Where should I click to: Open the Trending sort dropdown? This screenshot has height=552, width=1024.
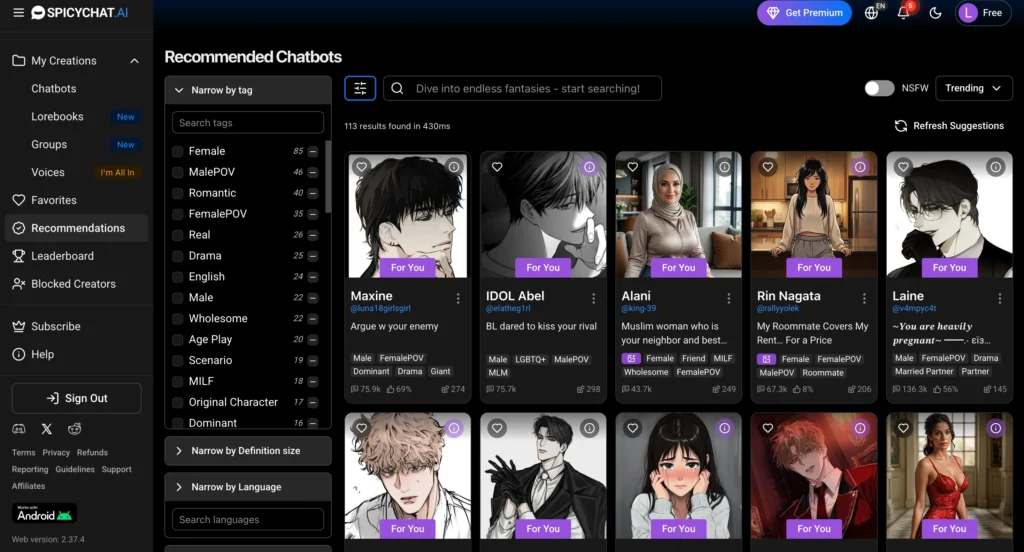point(974,88)
